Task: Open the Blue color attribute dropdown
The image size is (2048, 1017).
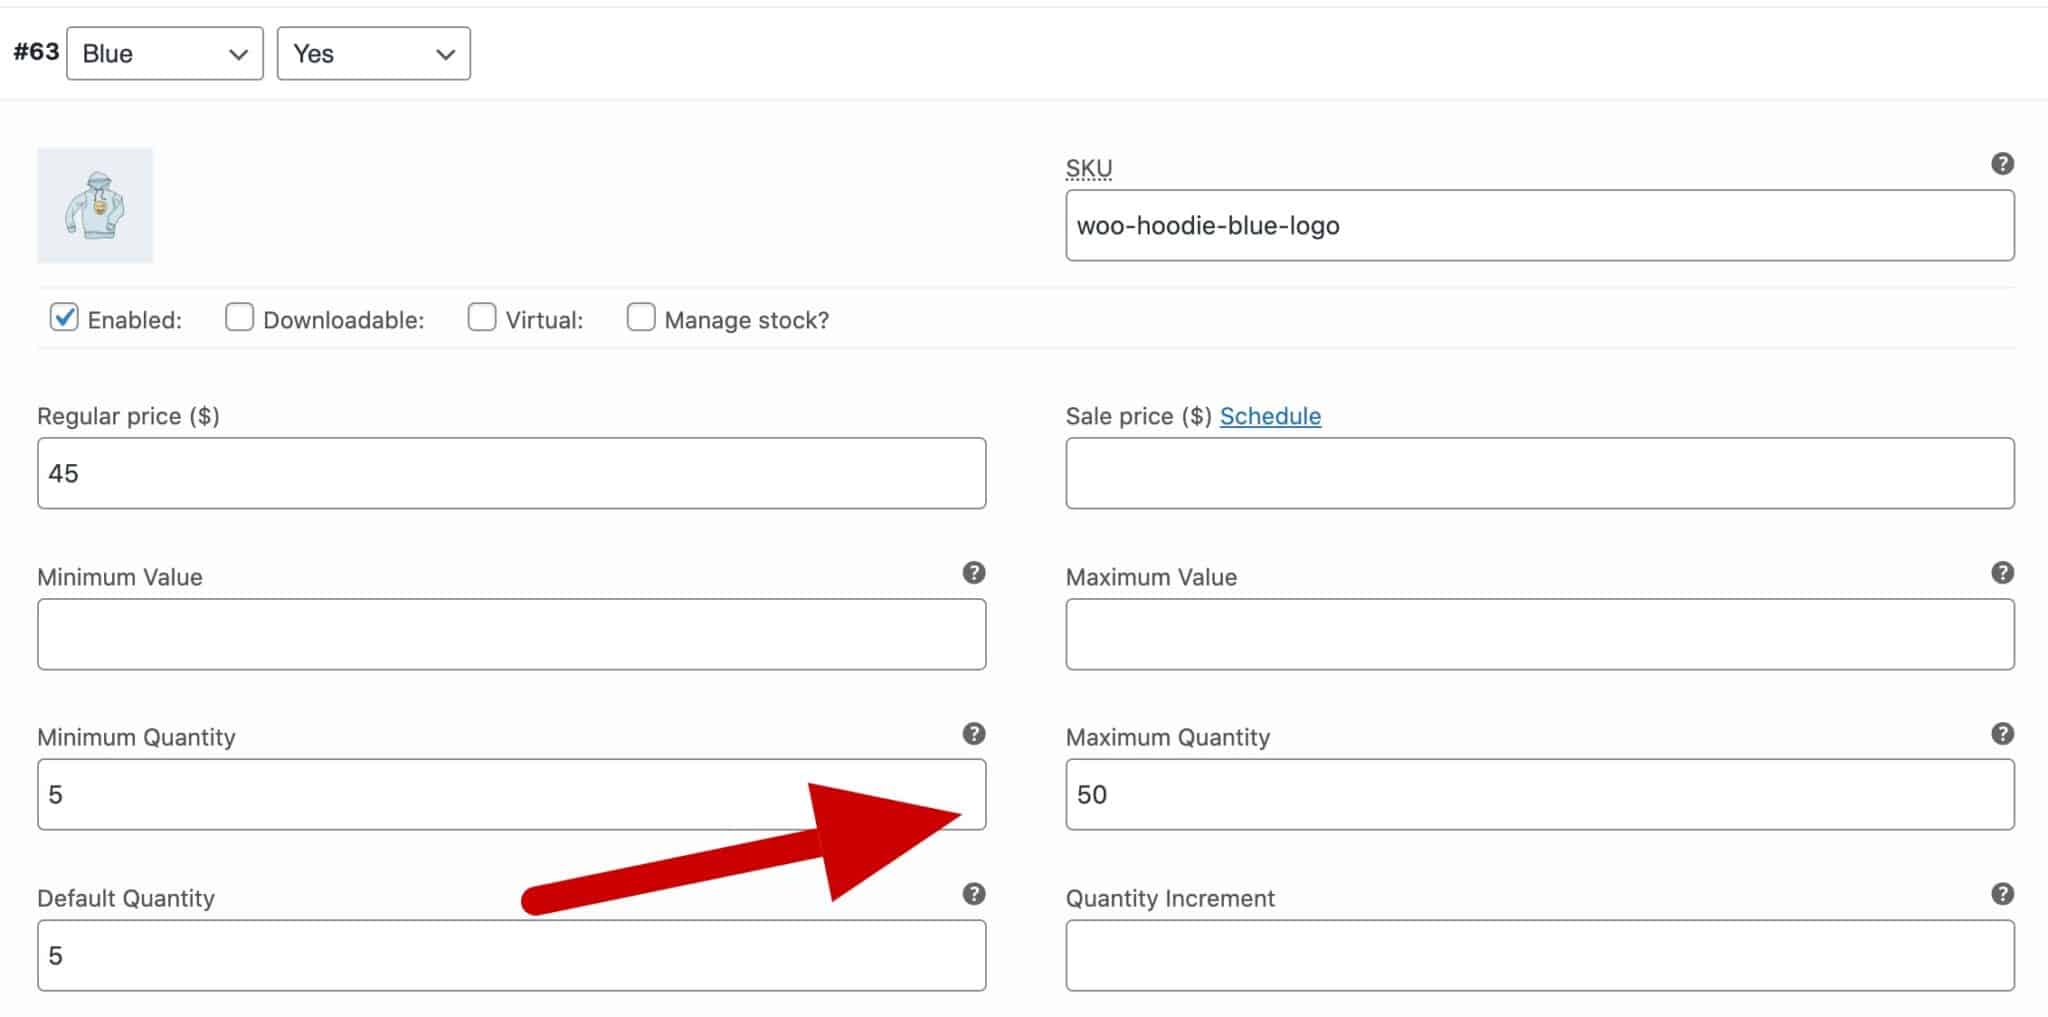Action: pyautogui.click(x=164, y=53)
